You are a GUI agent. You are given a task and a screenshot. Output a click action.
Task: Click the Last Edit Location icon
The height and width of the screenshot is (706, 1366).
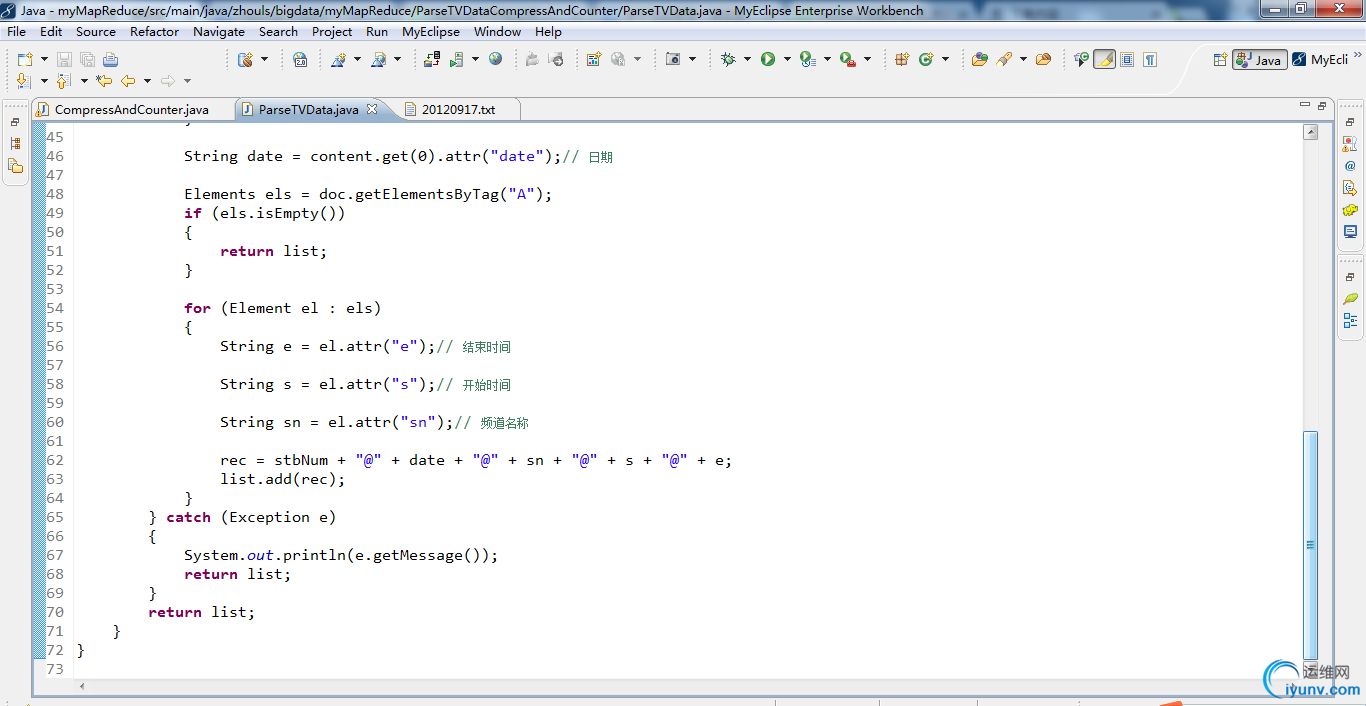[104, 81]
